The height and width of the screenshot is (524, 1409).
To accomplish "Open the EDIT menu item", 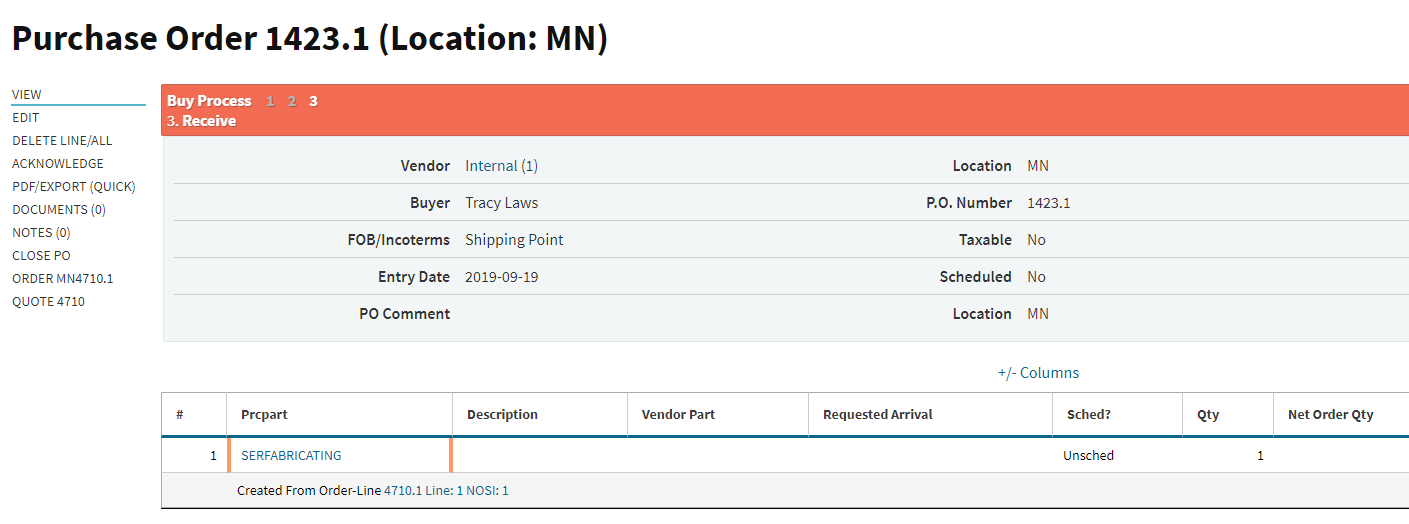I will pos(26,118).
